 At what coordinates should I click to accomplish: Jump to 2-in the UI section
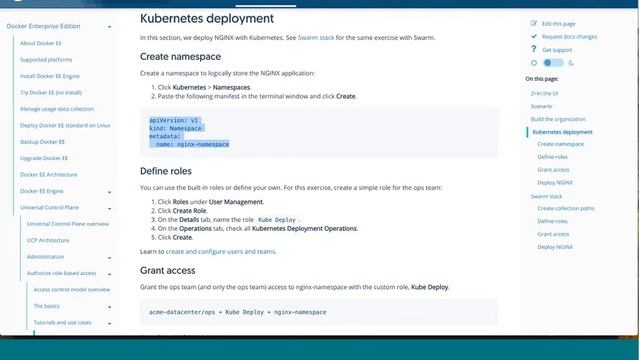tap(544, 93)
